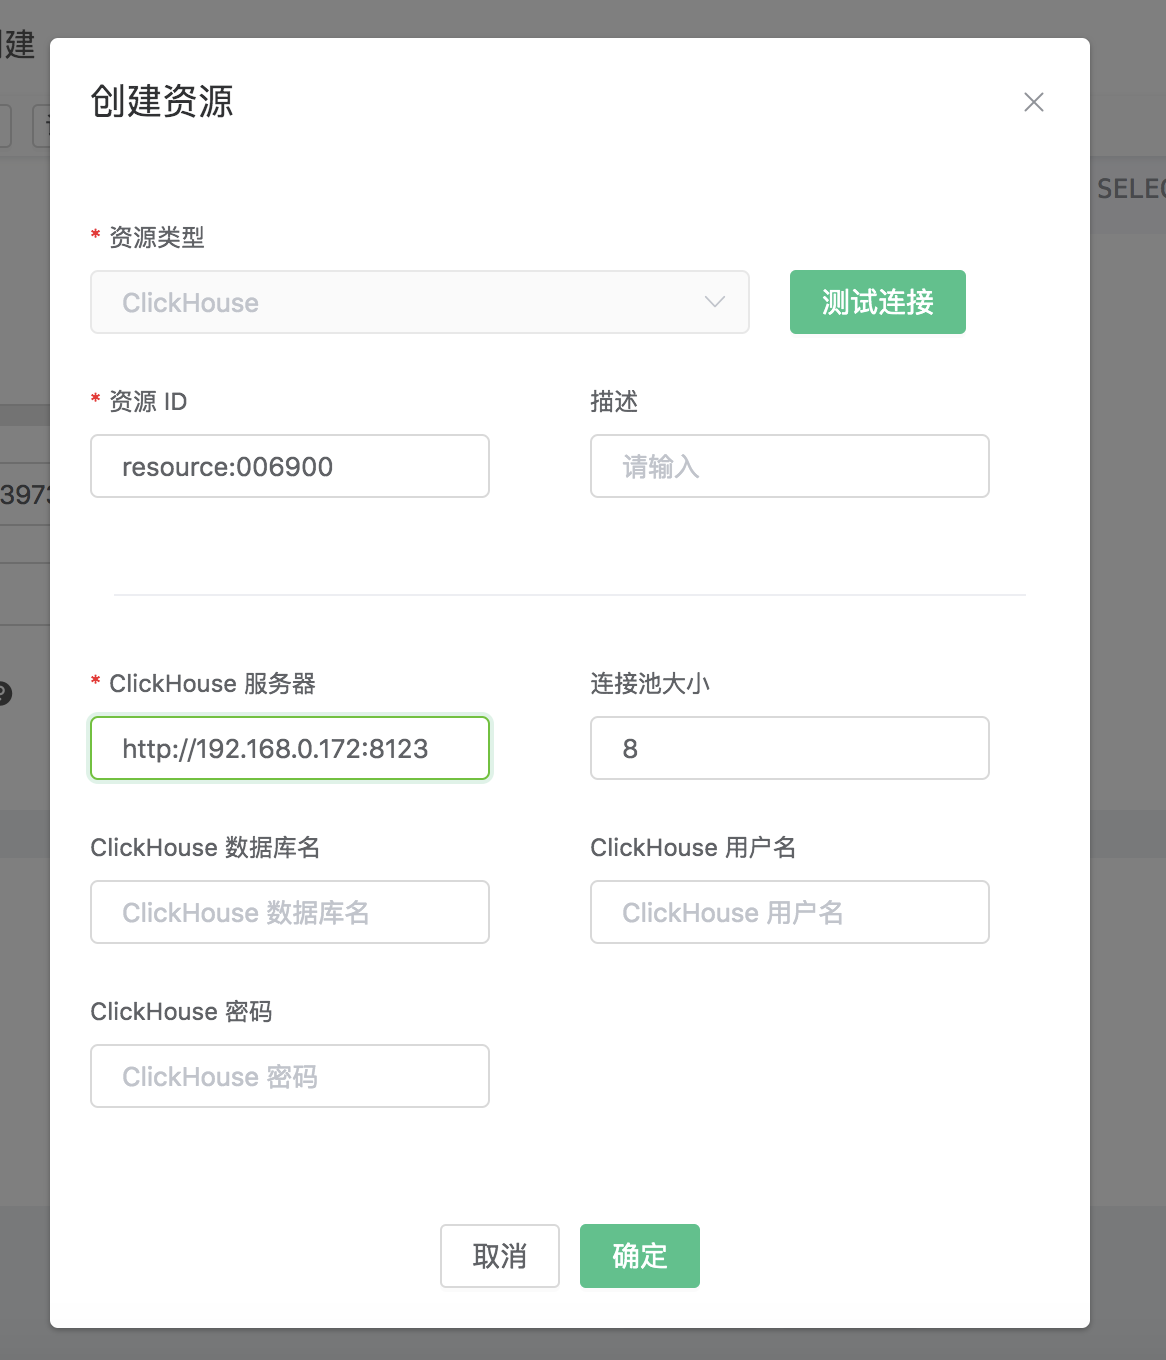Click into the ClickHouse 服务器 URL field
Screen dimensions: 1166x1360
pyautogui.click(x=290, y=748)
